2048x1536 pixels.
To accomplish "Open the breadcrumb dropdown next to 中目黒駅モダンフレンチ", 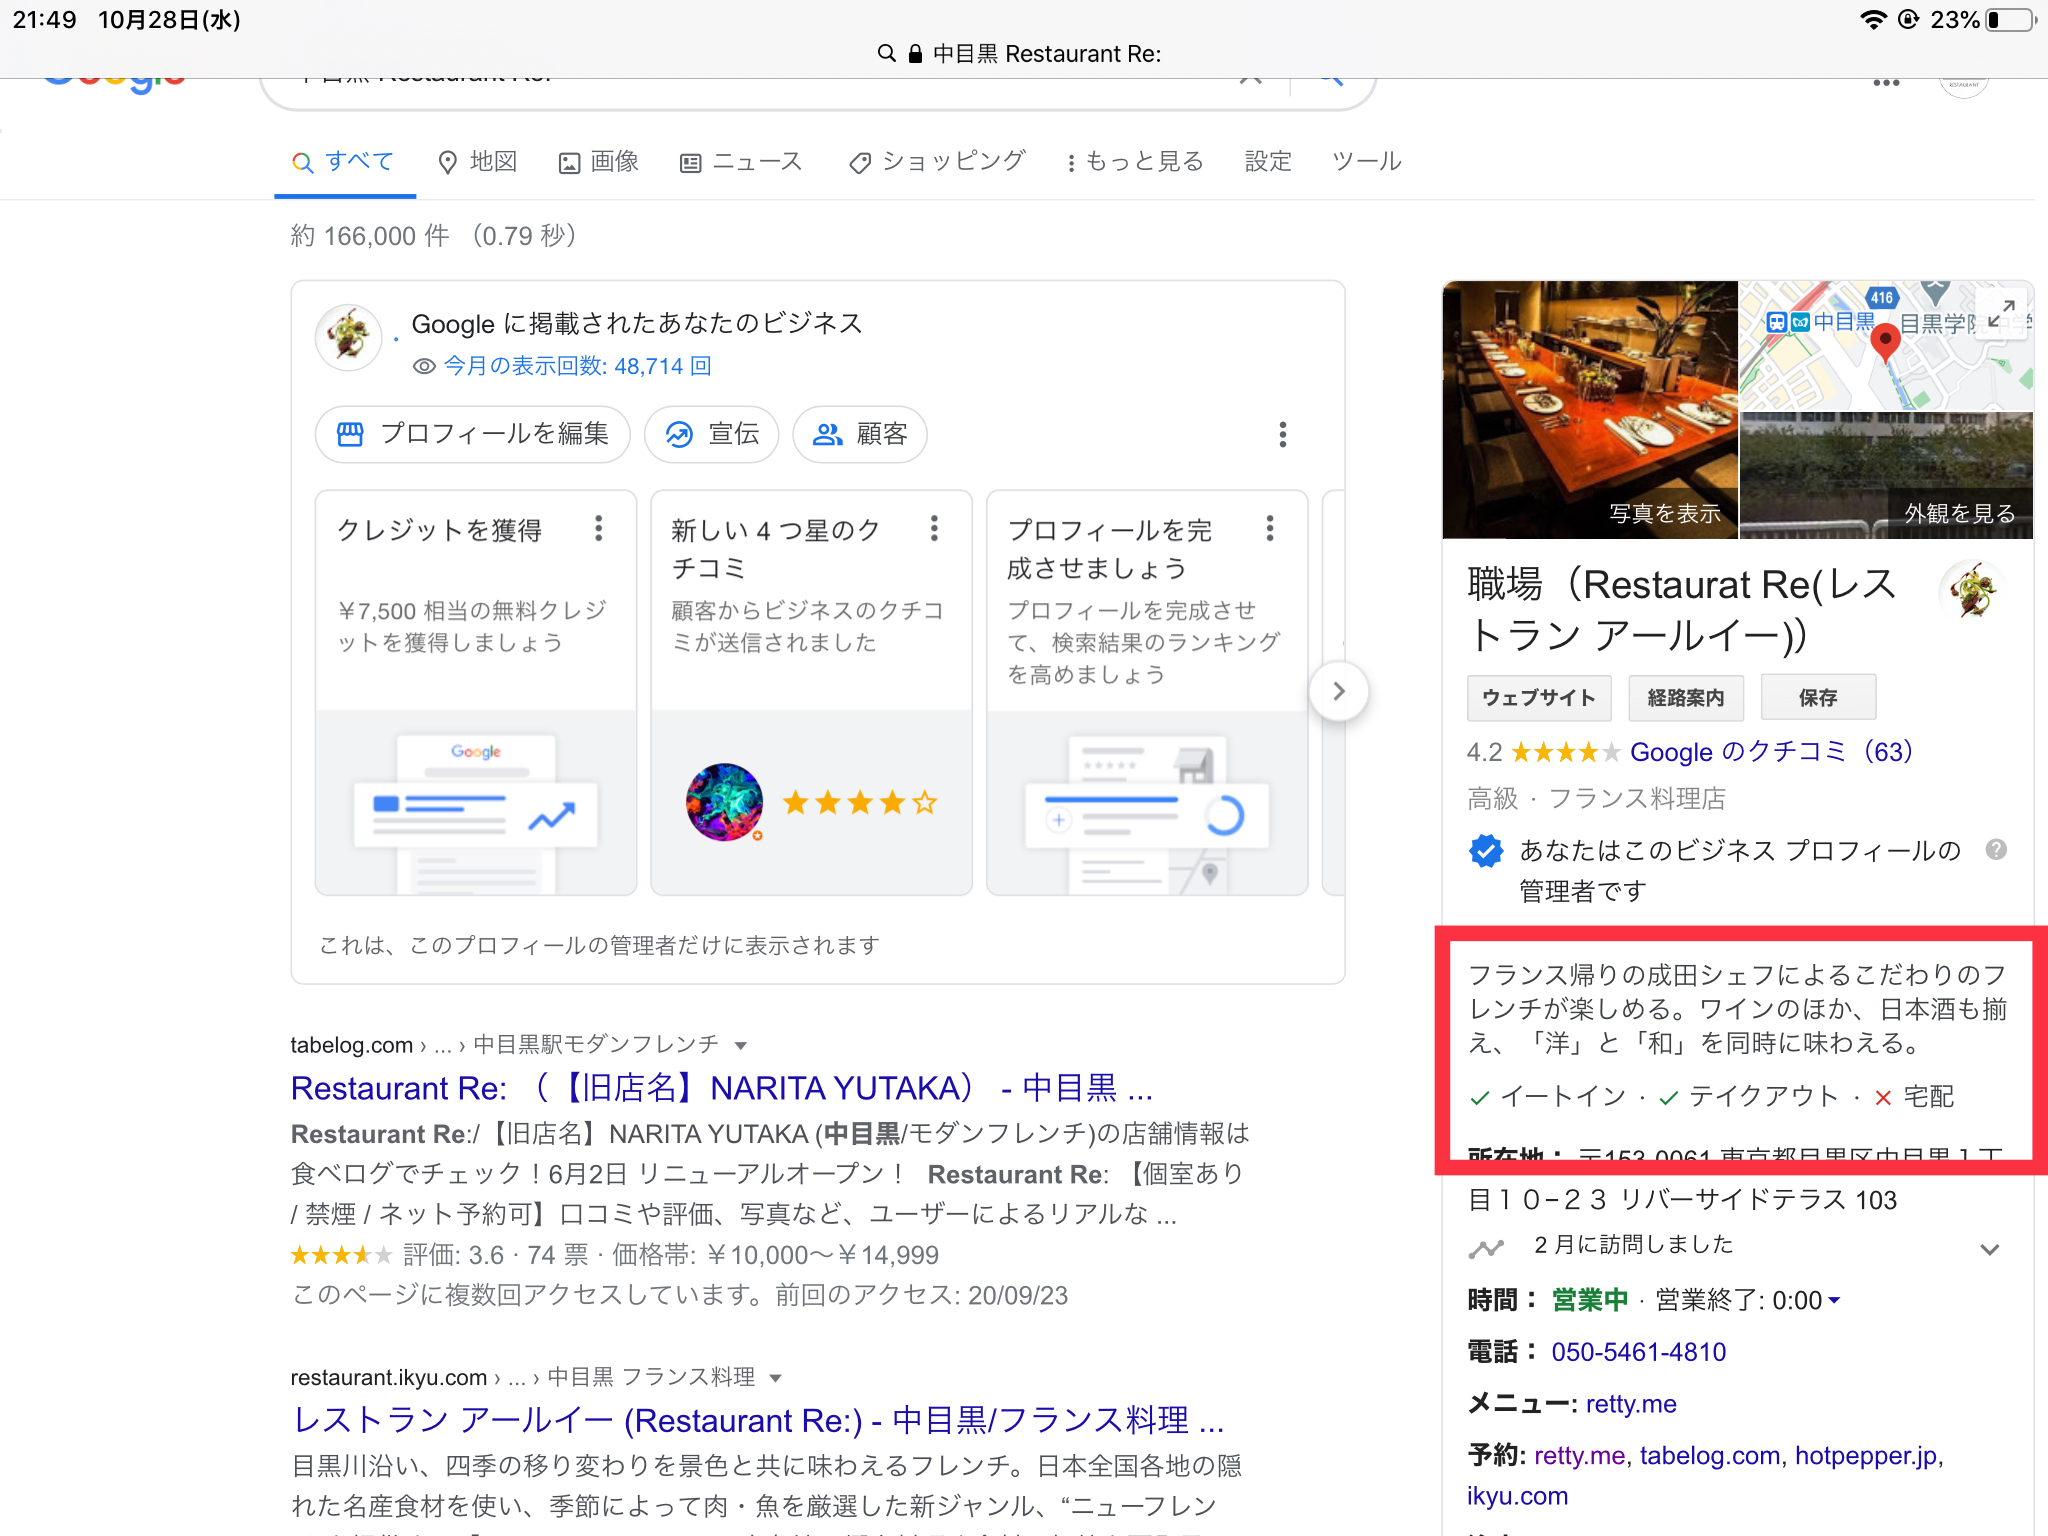I will pos(741,1044).
